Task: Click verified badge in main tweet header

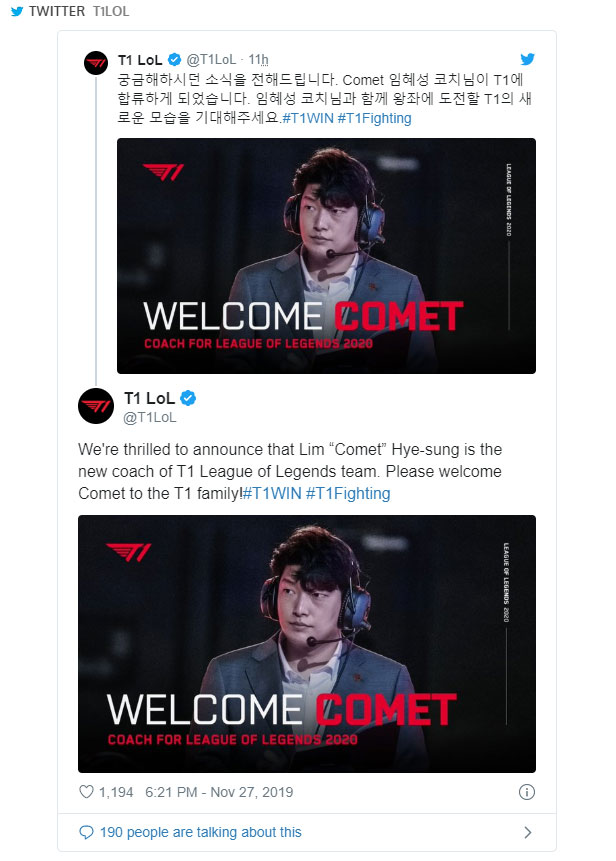Action: click(188, 398)
